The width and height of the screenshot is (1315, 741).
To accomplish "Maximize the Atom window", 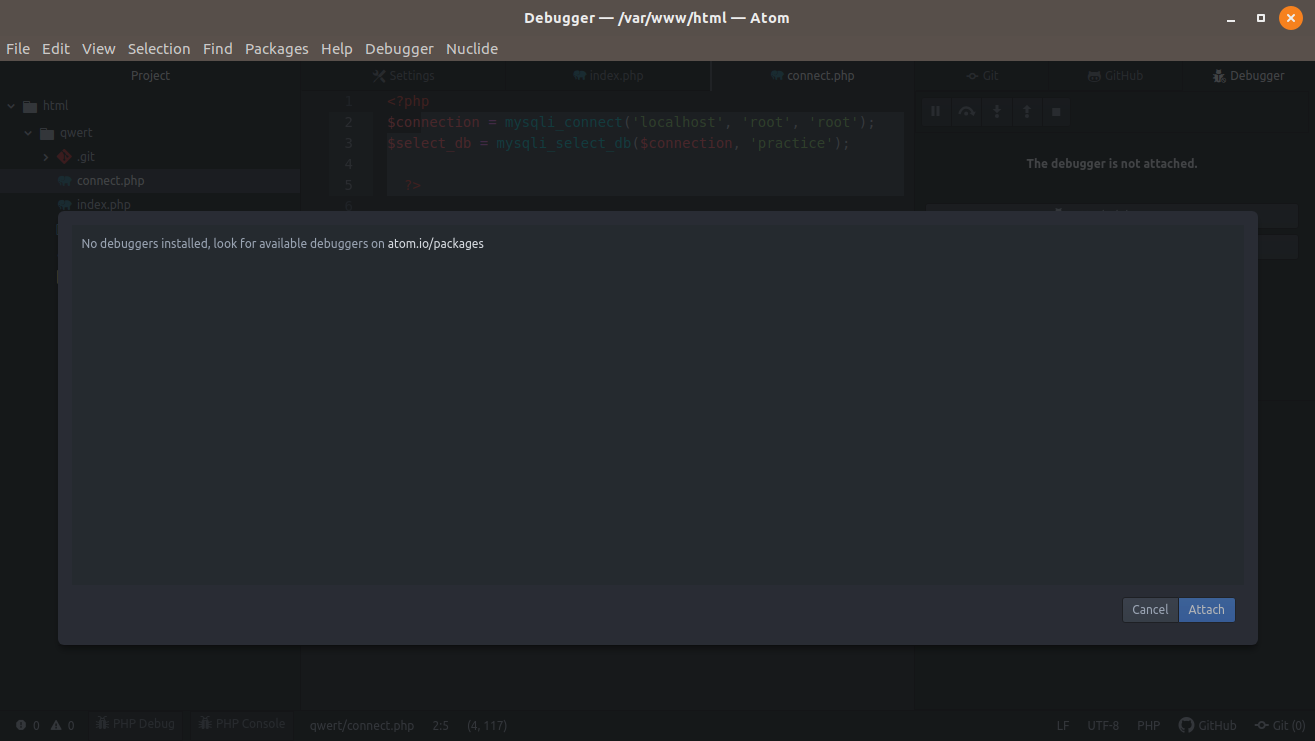I will 1261,18.
